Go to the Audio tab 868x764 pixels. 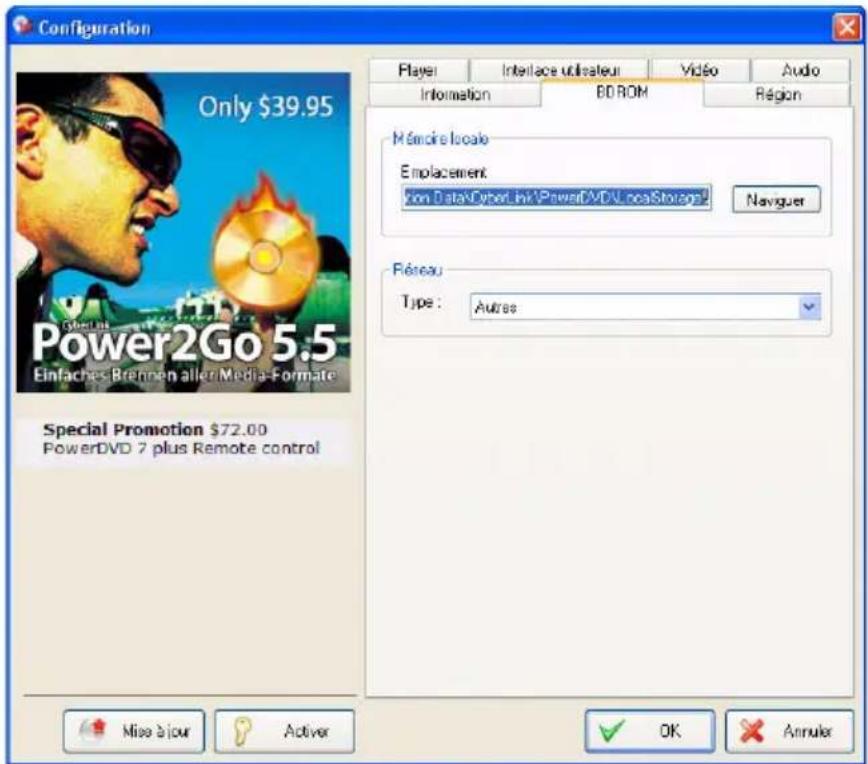click(x=800, y=70)
